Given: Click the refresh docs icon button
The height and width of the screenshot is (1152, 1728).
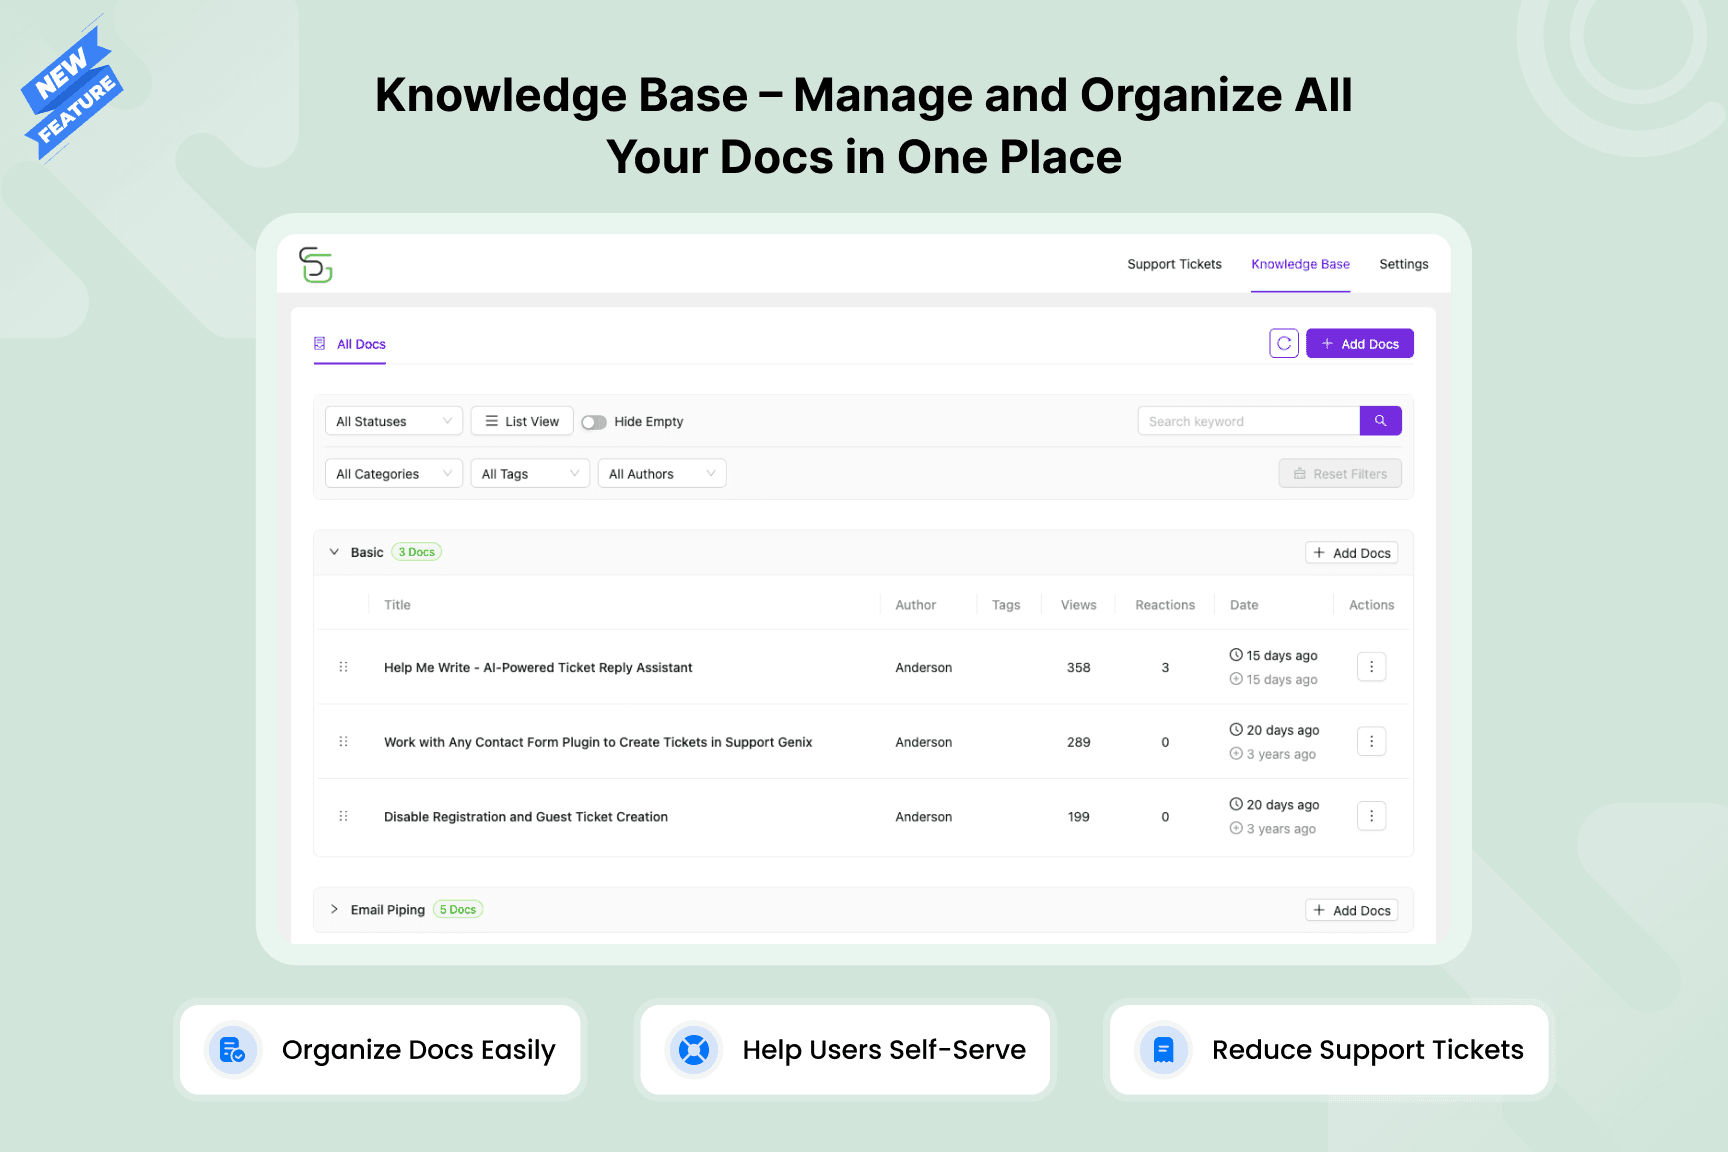Looking at the screenshot, I should point(1284,343).
